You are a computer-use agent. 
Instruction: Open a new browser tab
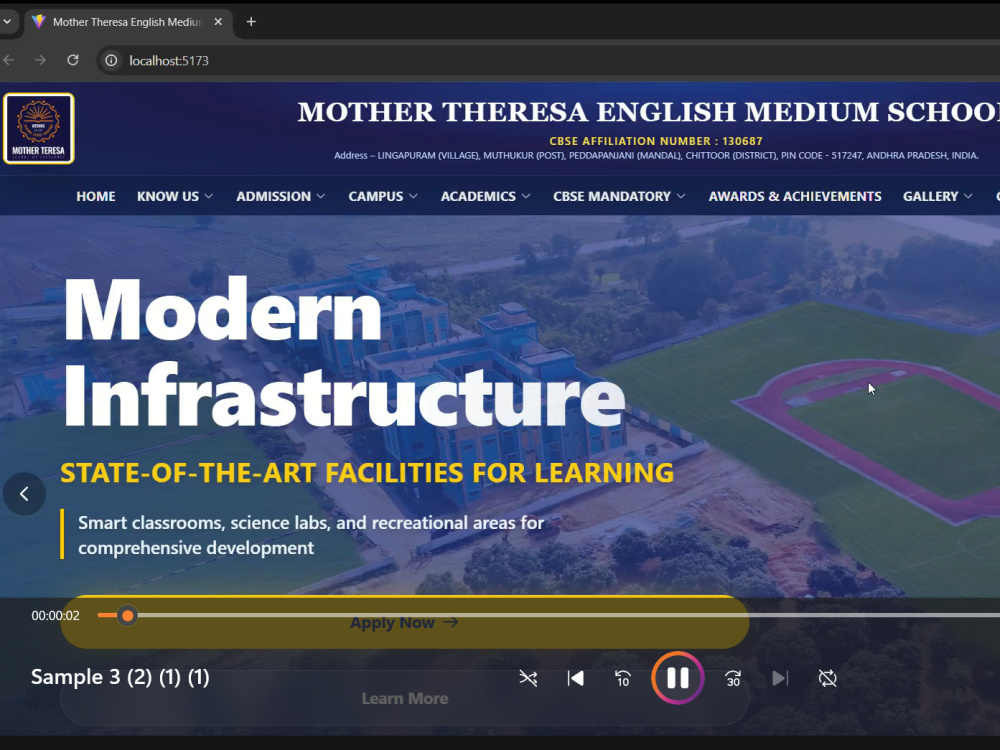pos(251,22)
